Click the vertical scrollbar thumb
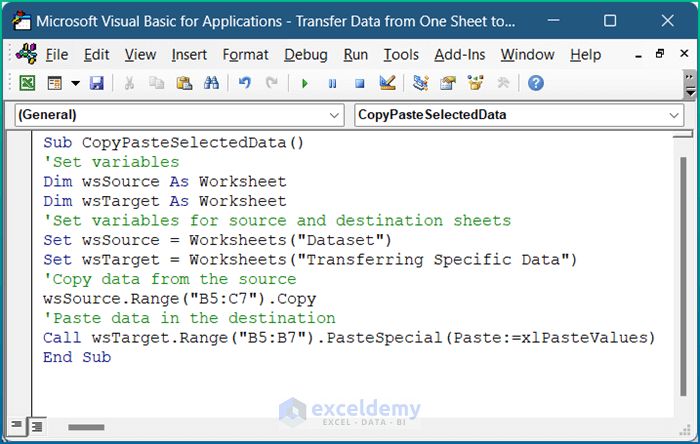The width and height of the screenshot is (700, 444). tap(683, 276)
